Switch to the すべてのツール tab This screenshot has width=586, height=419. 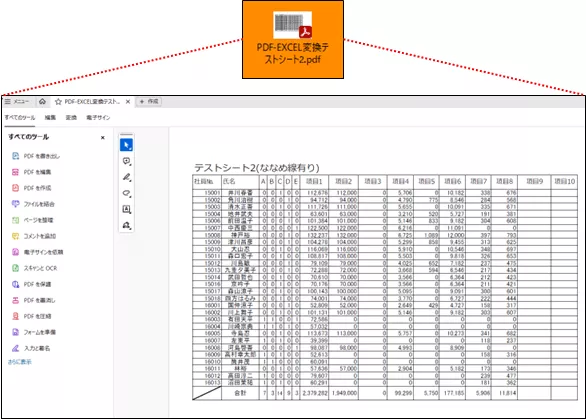pyautogui.click(x=20, y=117)
